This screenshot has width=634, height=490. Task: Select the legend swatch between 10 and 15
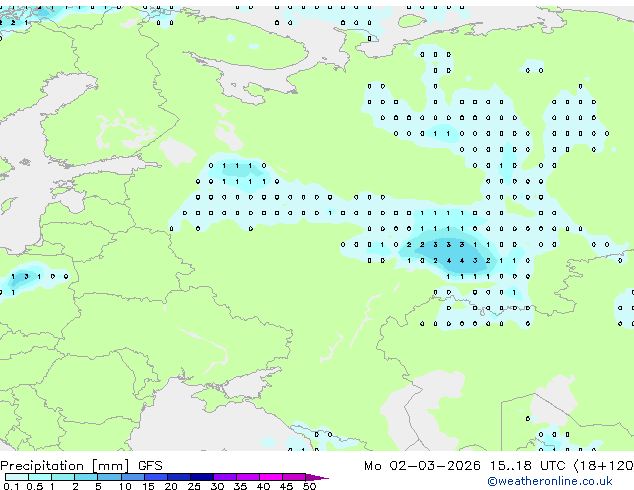[132, 477]
